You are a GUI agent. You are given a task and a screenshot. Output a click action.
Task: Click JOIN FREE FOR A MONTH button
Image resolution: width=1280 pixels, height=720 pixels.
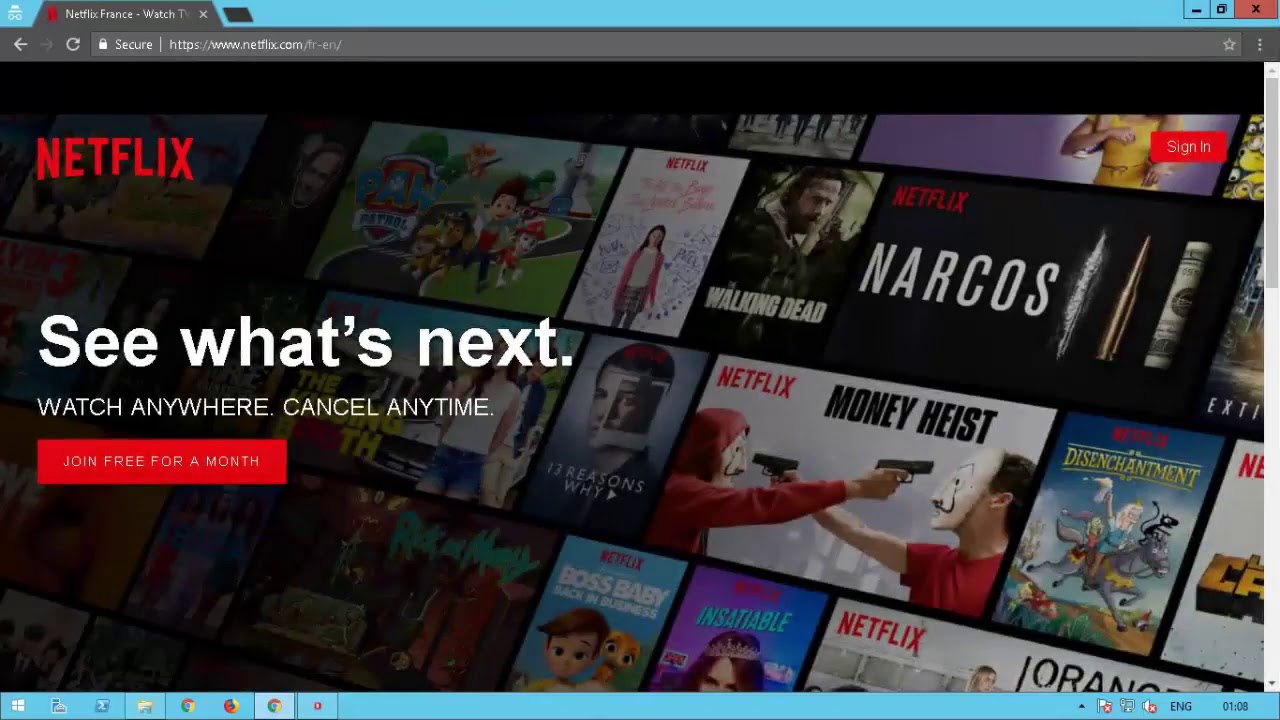(x=162, y=462)
